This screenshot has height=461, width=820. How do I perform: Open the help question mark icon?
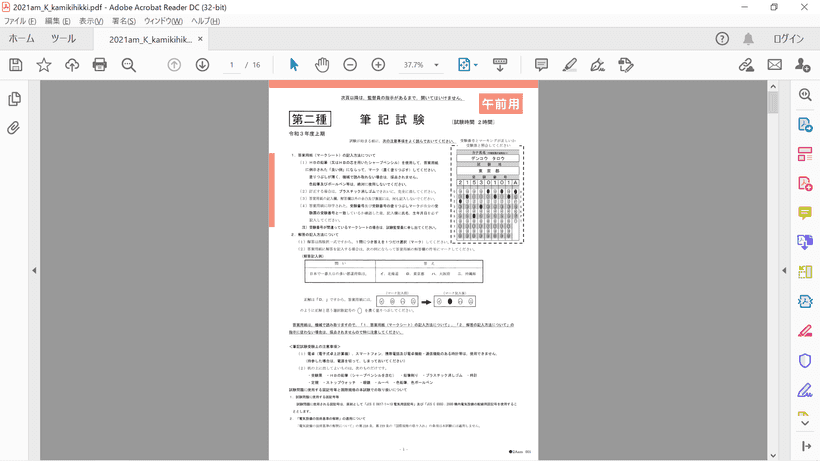[x=722, y=39]
